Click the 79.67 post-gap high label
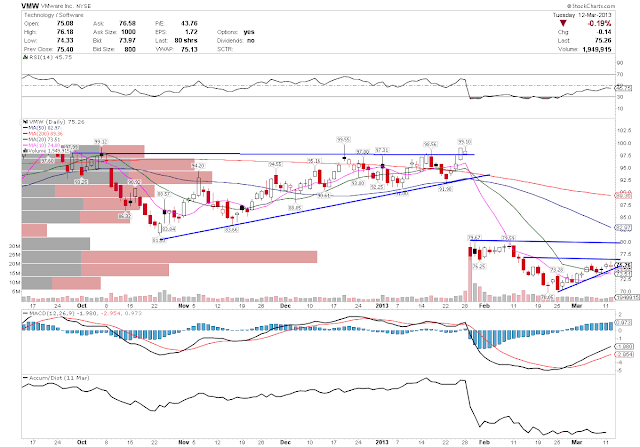The image size is (640, 447). pos(474,238)
